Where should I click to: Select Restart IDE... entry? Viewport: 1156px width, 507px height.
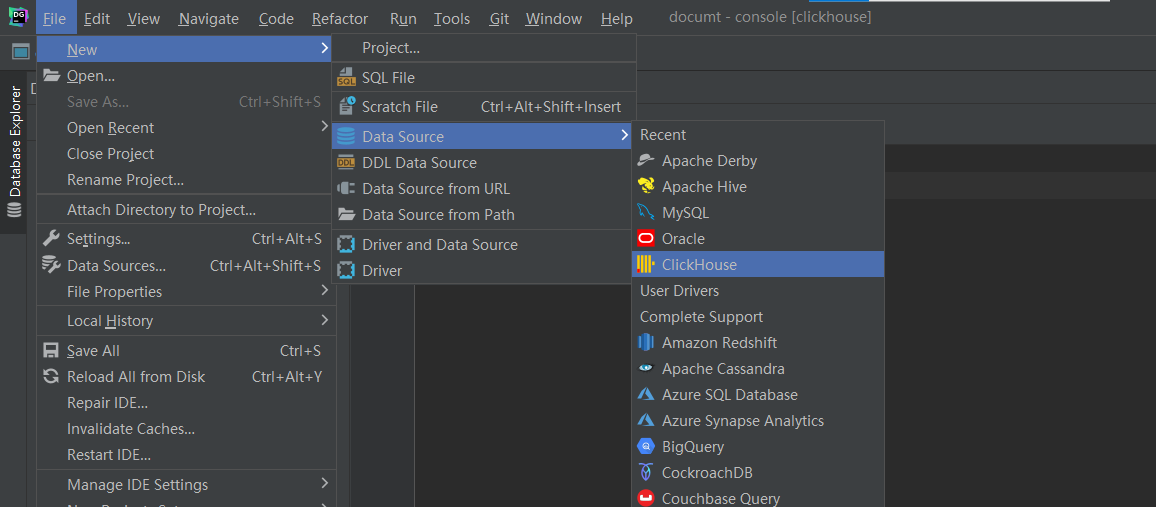pos(187,455)
